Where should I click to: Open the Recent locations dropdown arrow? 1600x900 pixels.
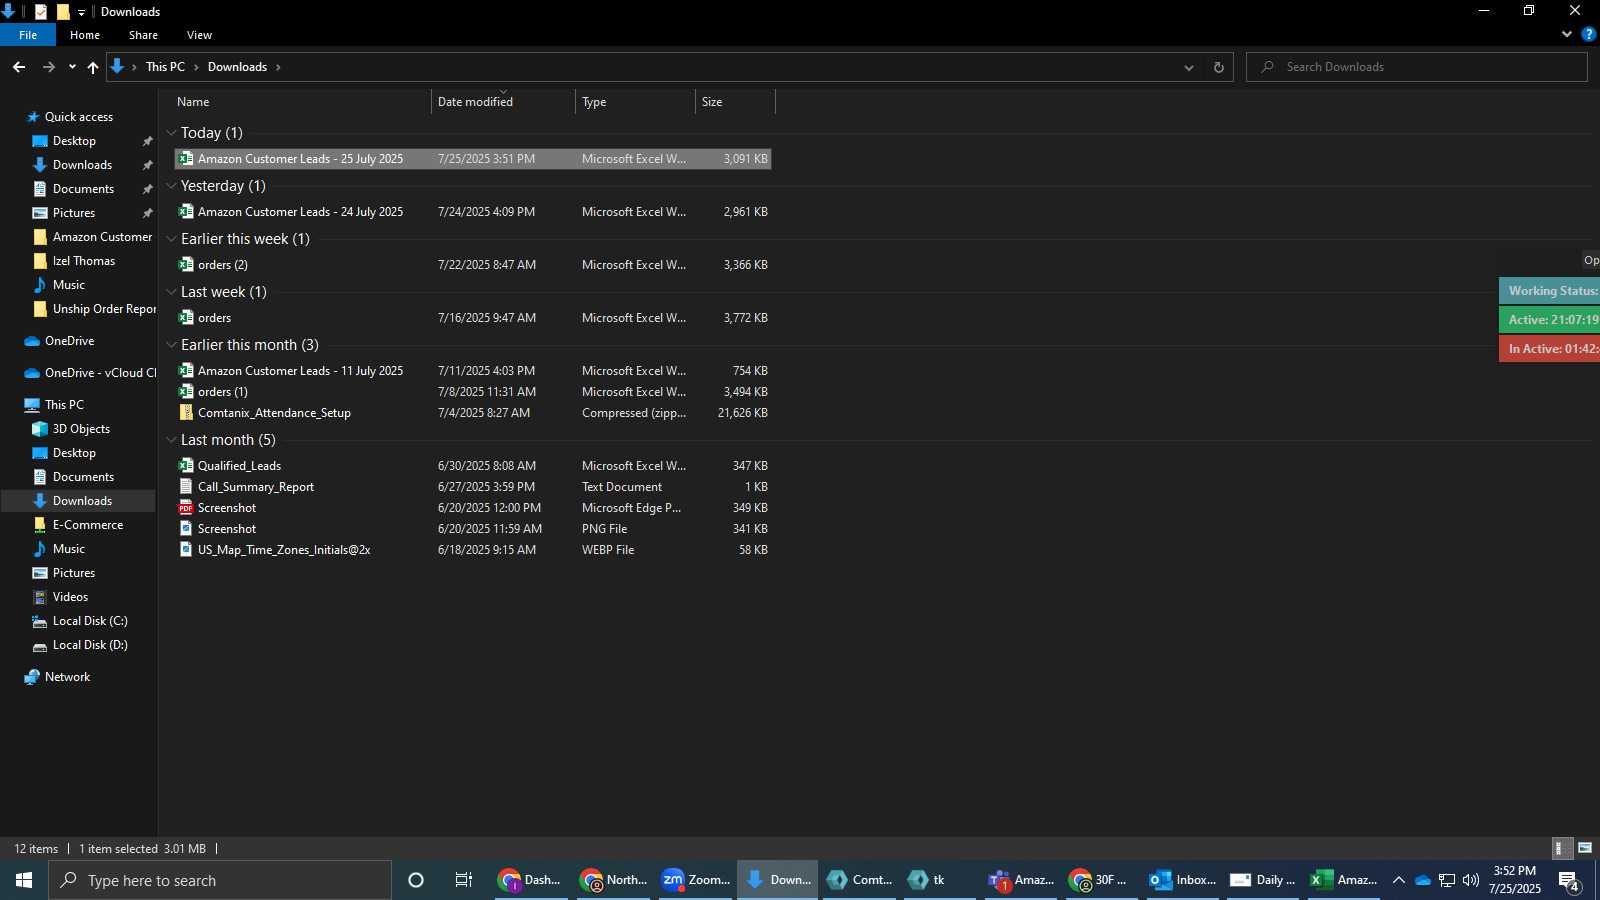[72, 67]
